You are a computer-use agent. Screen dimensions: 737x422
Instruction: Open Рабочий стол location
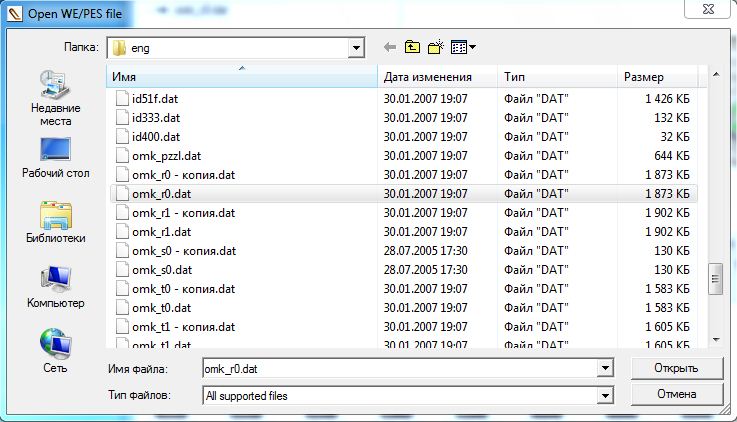(x=55, y=158)
